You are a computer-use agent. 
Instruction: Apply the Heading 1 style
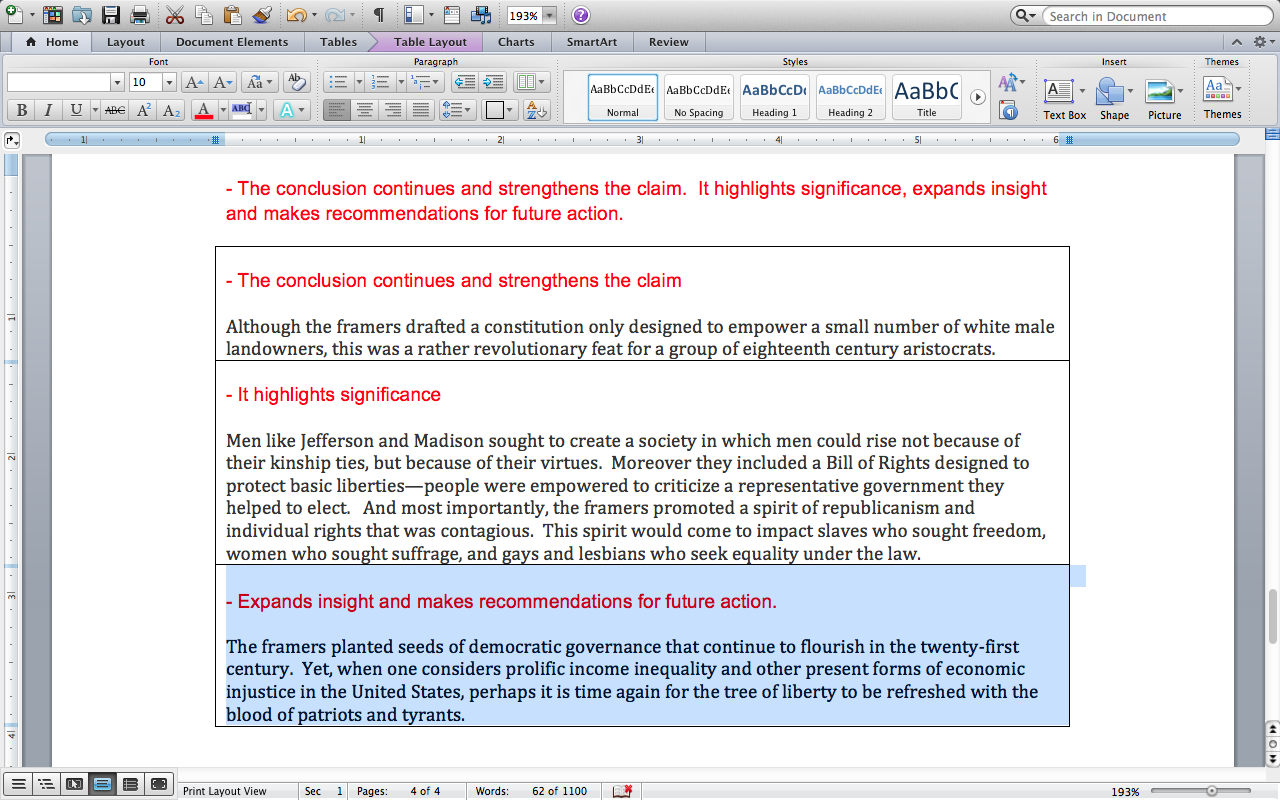(x=774, y=97)
